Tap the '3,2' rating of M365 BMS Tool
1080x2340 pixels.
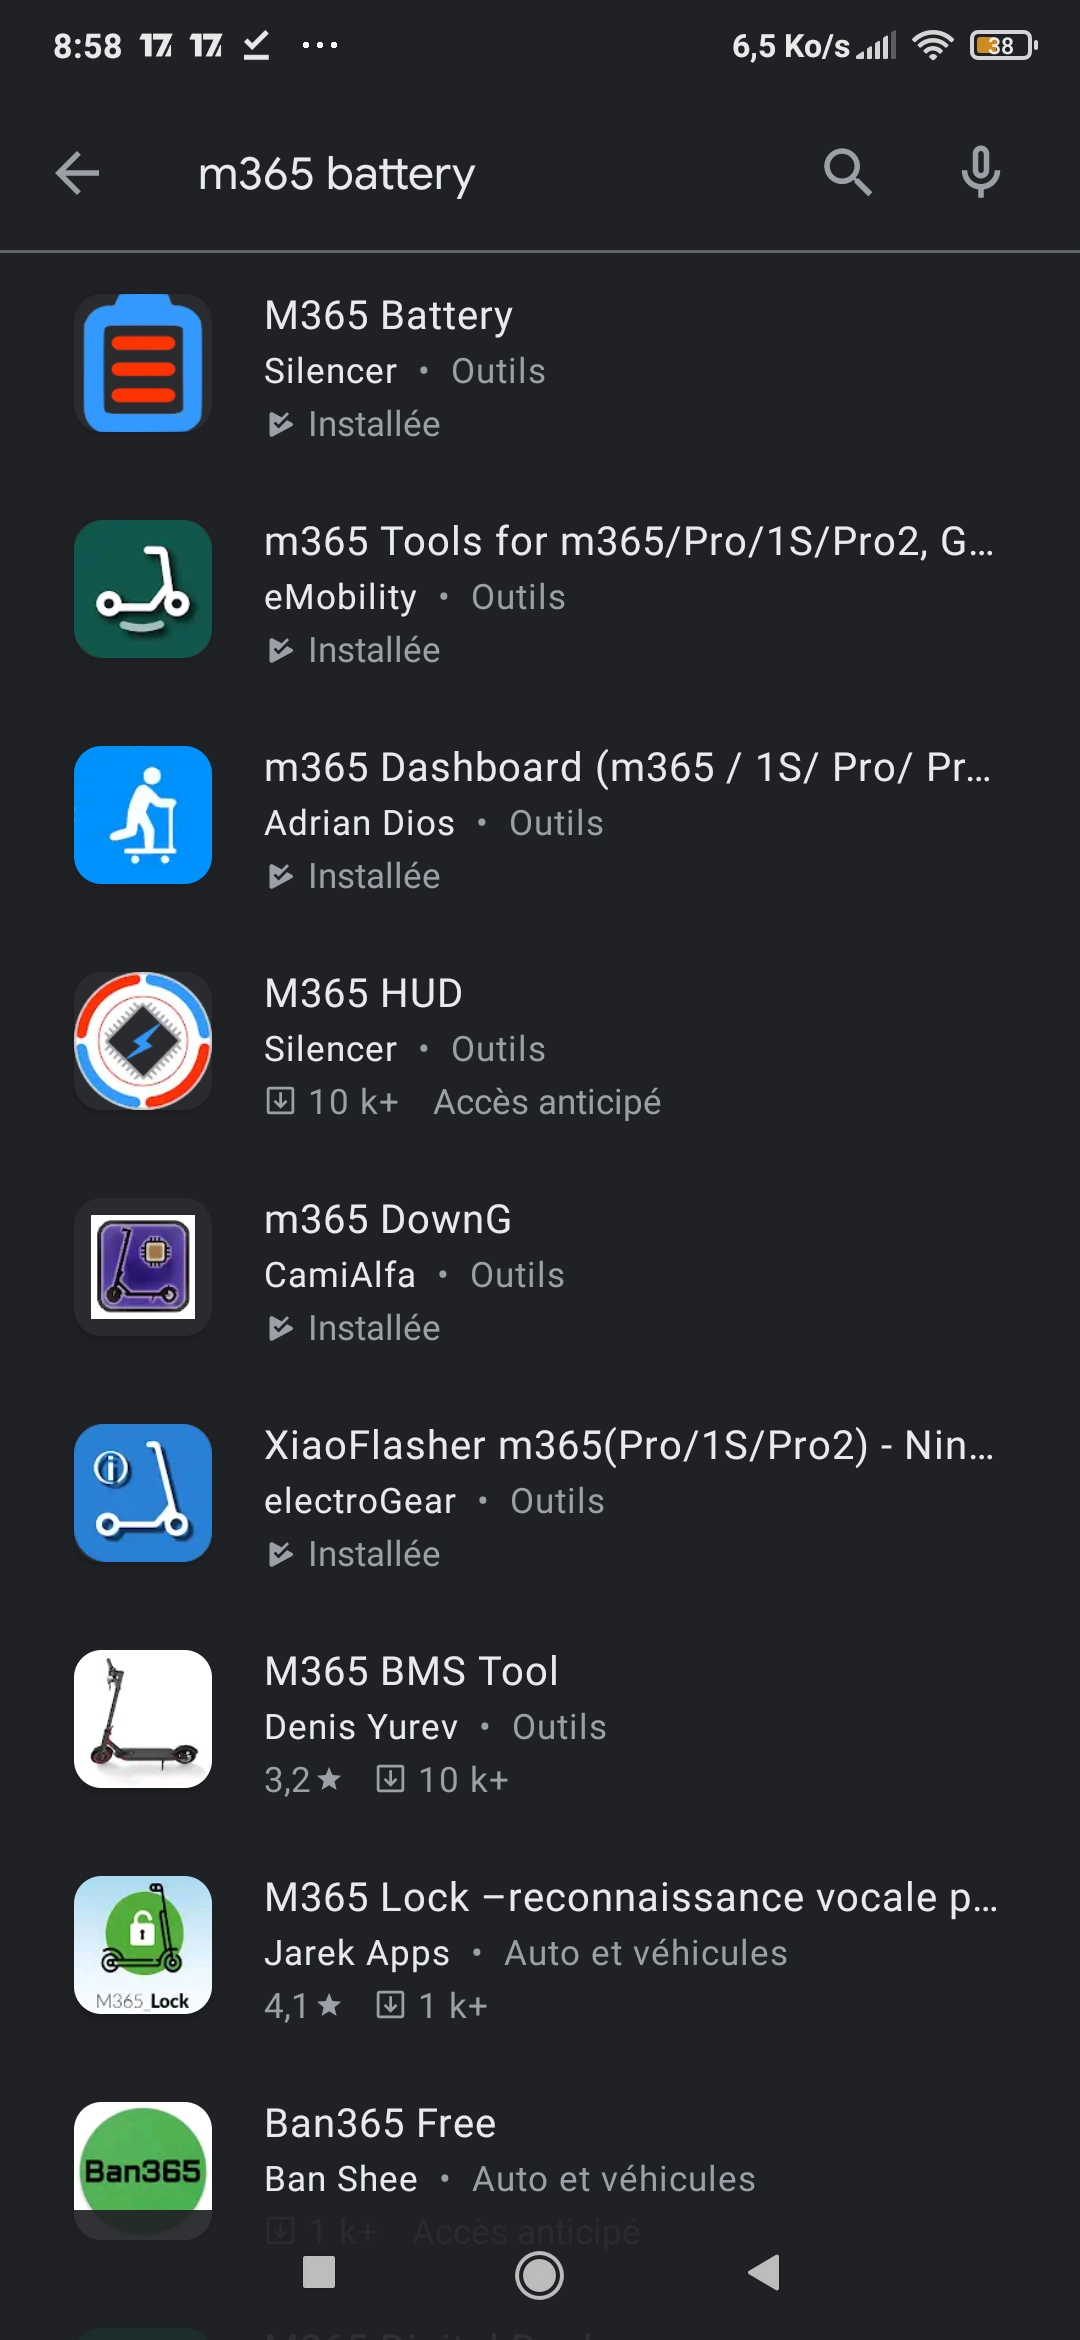click(x=287, y=1780)
